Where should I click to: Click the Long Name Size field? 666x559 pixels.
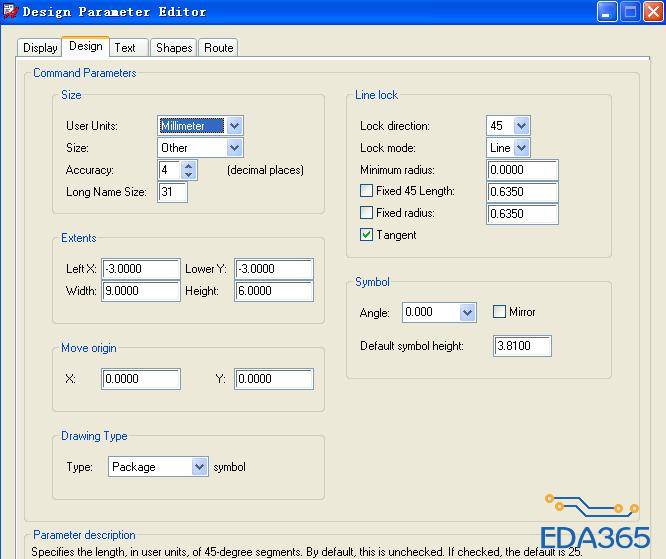pos(172,192)
